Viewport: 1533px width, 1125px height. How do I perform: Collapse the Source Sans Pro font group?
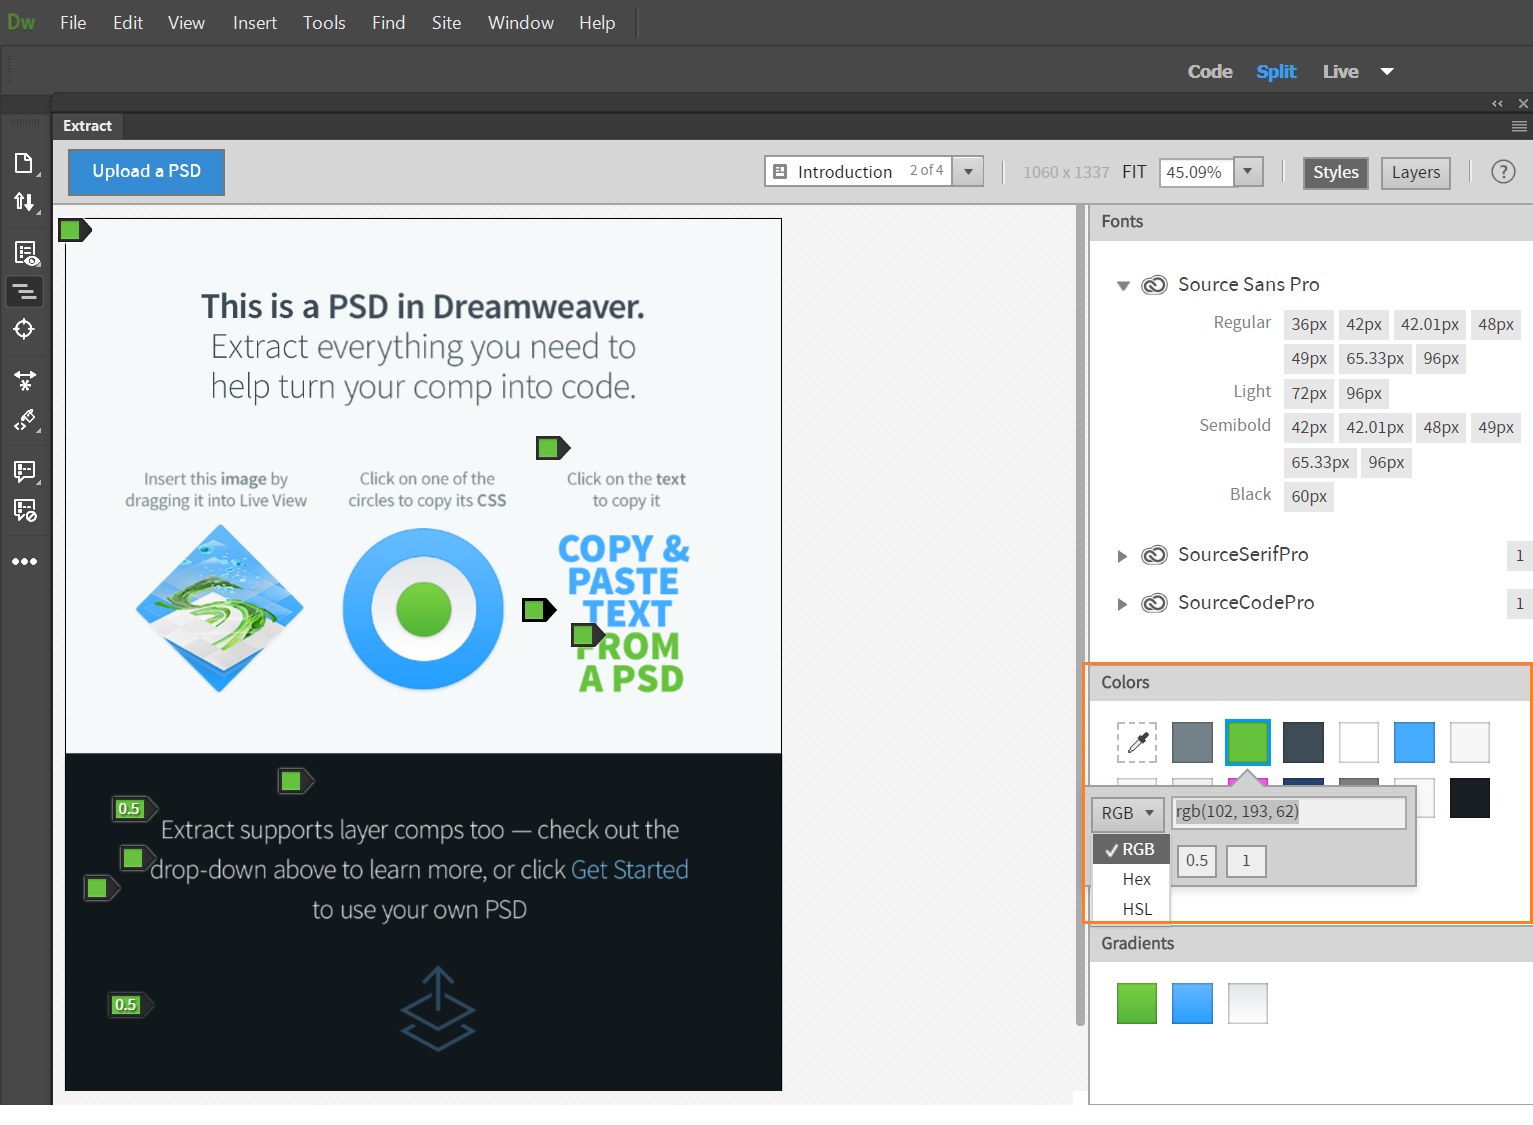click(1123, 286)
